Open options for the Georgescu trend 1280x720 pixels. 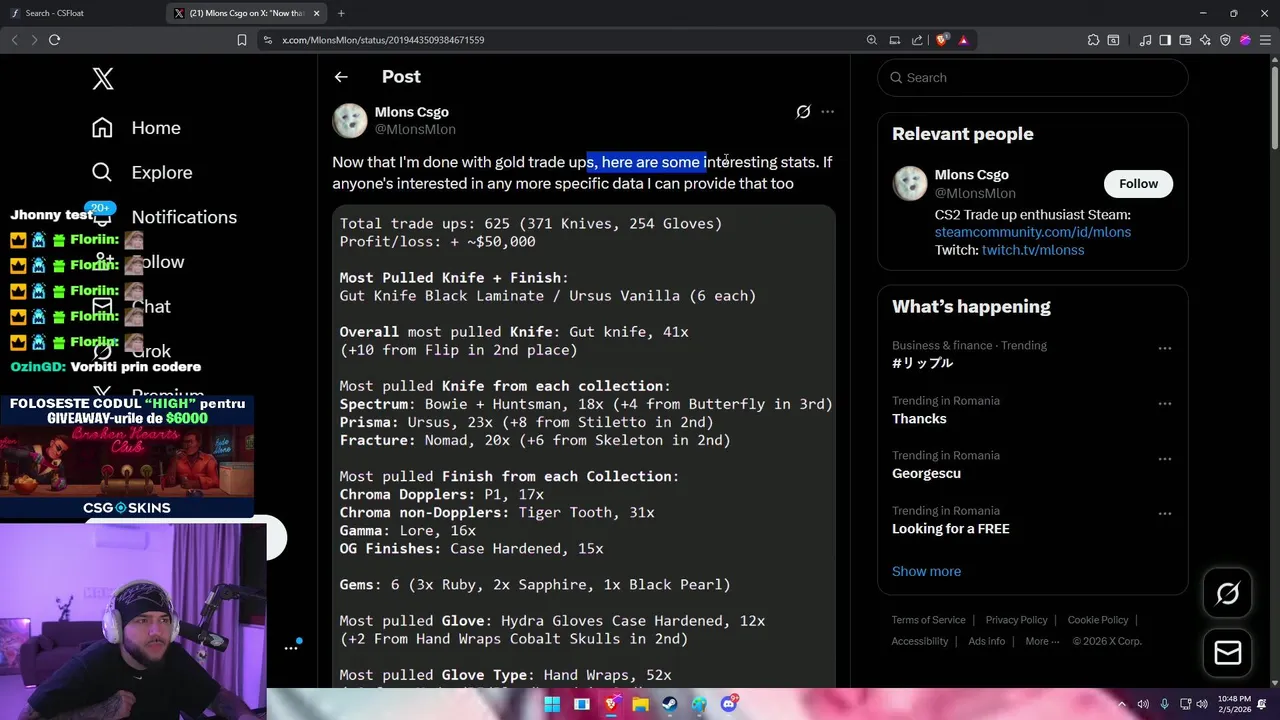(x=1165, y=459)
